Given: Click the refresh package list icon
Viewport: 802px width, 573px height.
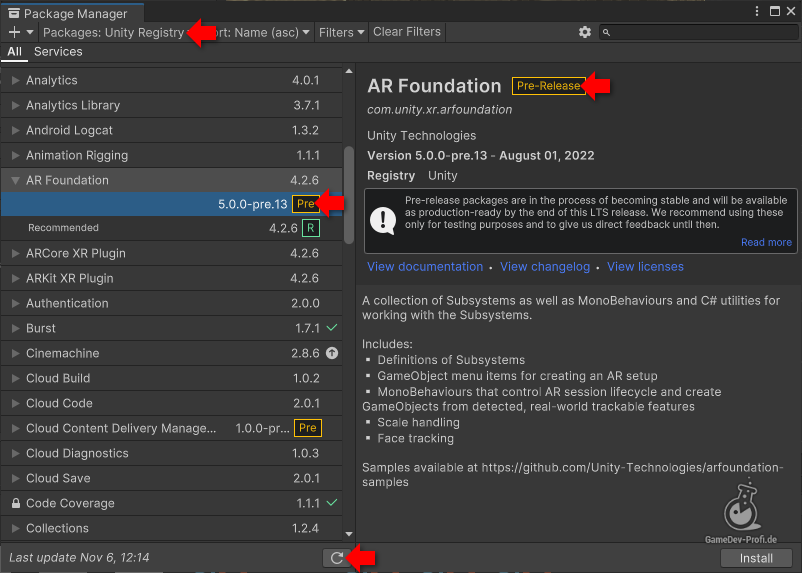Looking at the screenshot, I should point(337,558).
